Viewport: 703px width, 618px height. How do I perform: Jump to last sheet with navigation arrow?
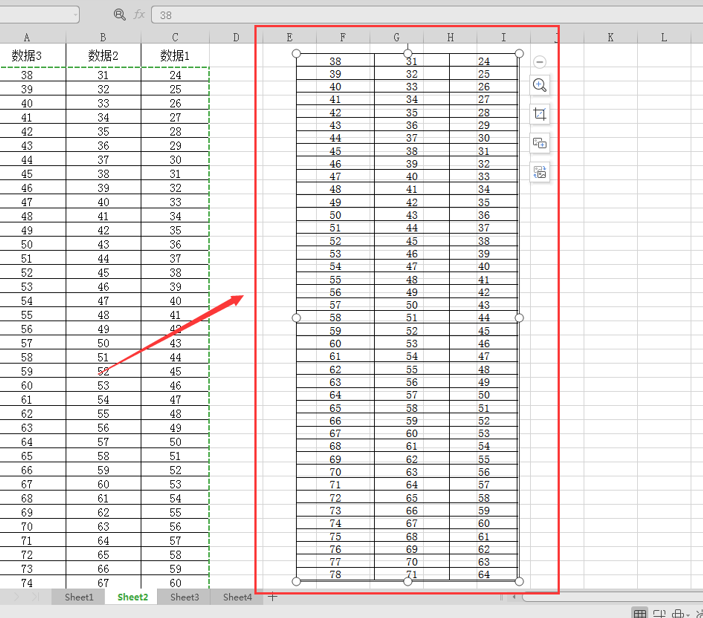35,597
